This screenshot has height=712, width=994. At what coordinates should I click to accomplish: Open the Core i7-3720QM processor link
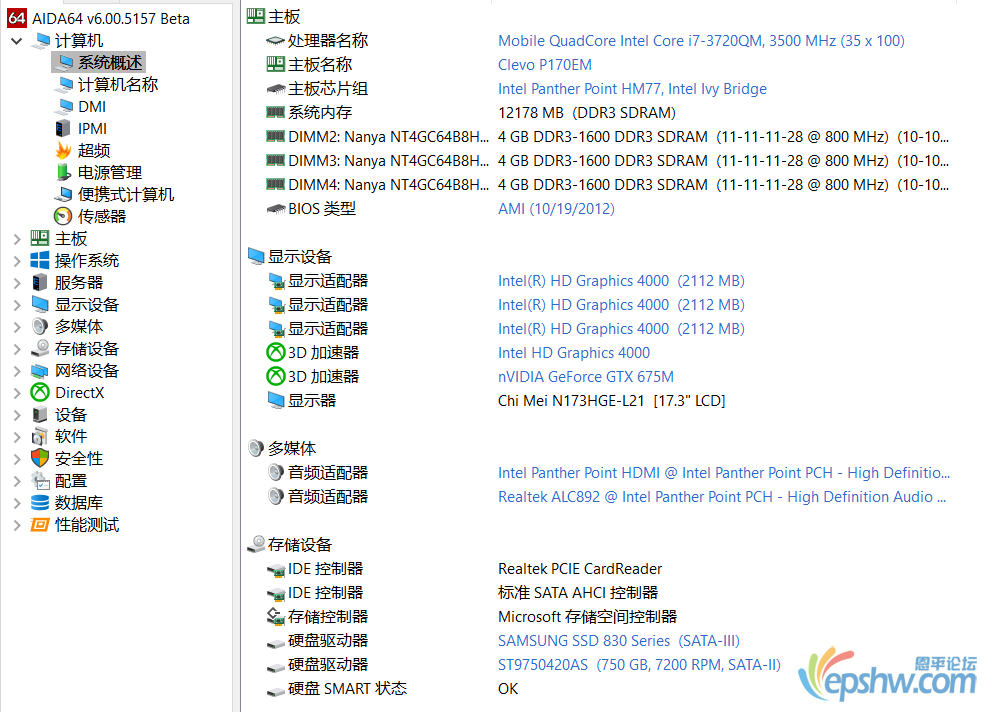coord(701,41)
